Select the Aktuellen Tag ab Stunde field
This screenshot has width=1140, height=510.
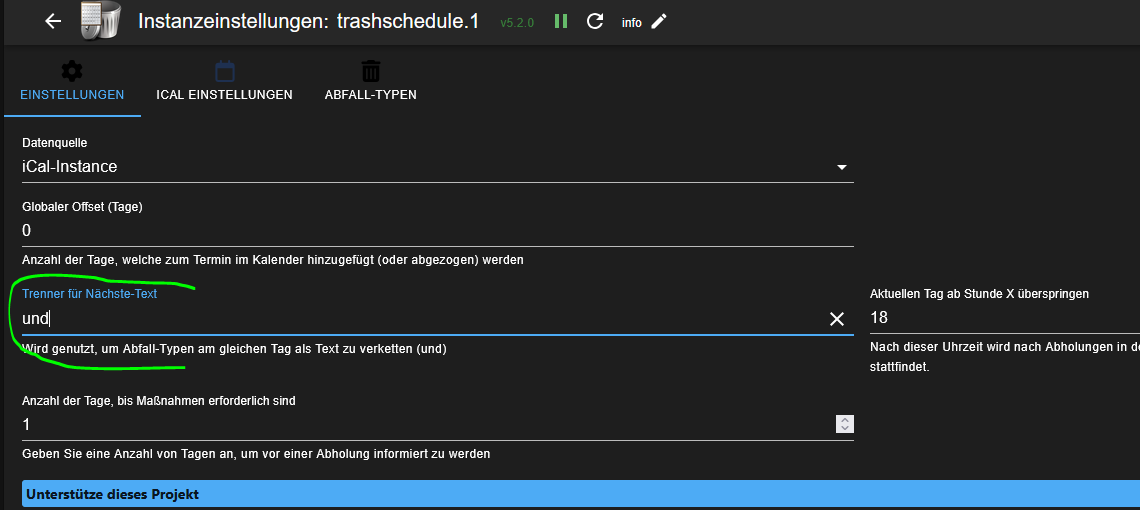(x=1000, y=318)
